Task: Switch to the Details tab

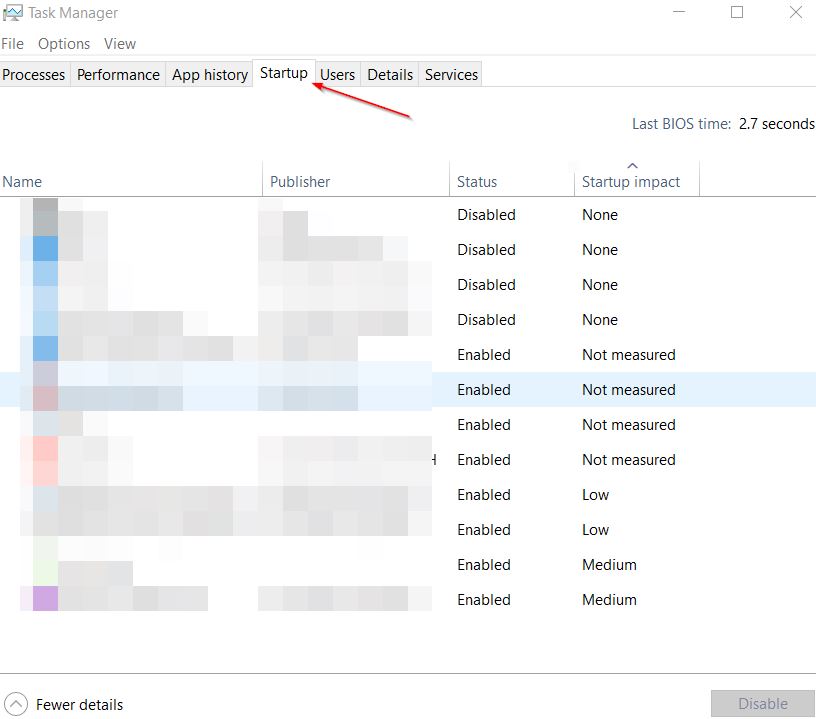Action: [x=390, y=74]
